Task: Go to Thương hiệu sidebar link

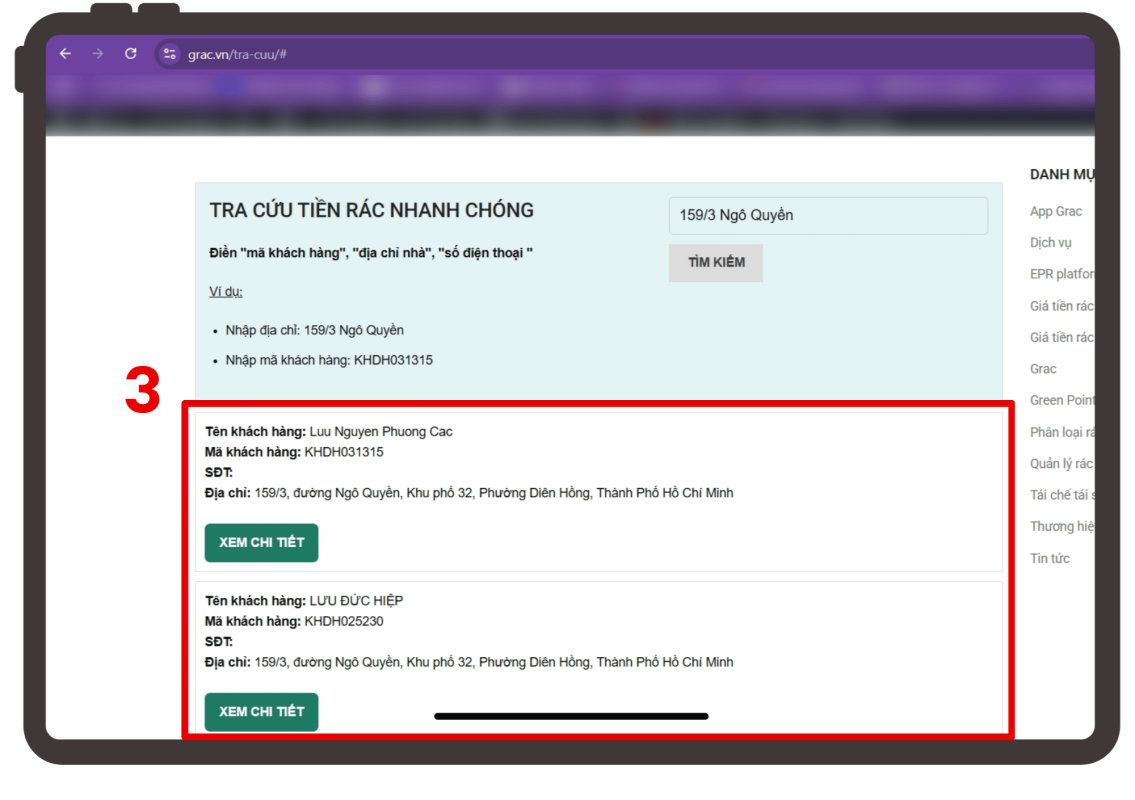Action: [x=1062, y=526]
